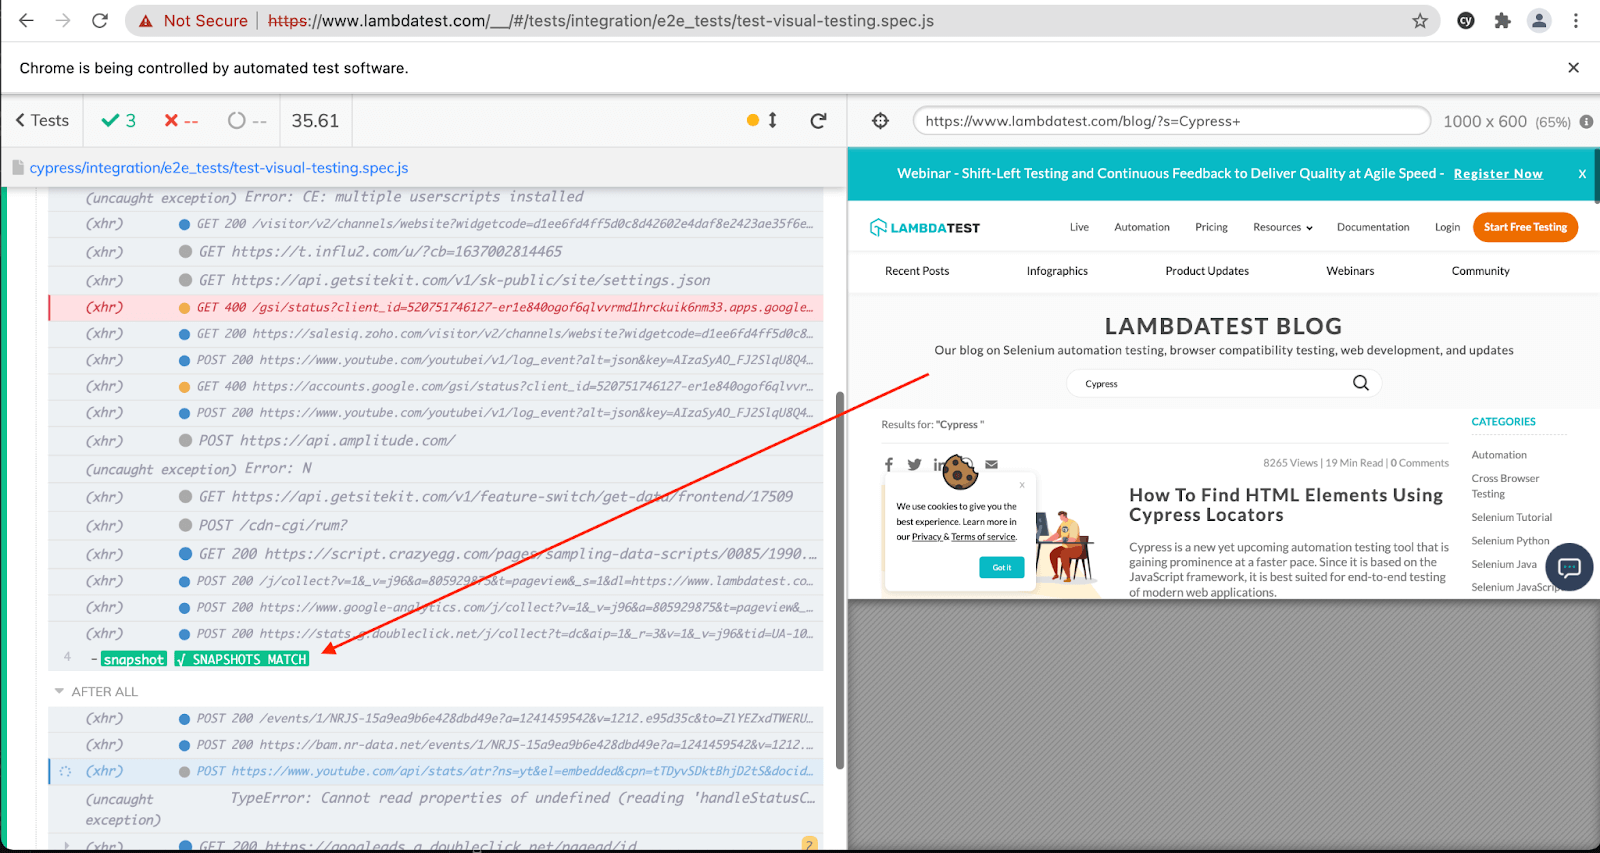Share article via email icon
Viewport: 1600px width, 853px height.
991,464
